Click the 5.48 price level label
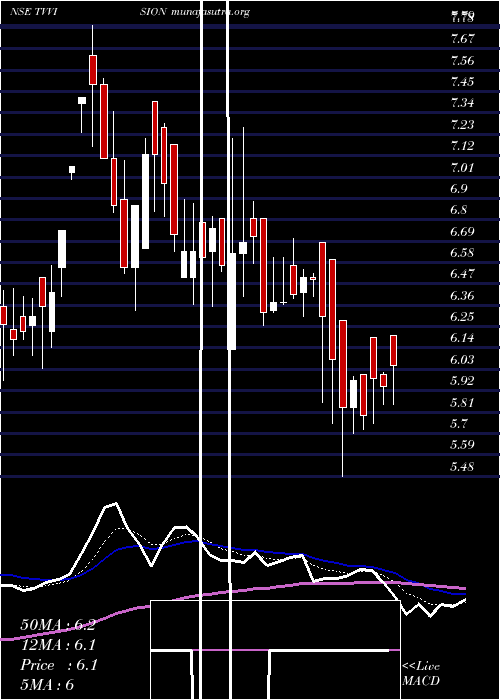Image resolution: width=500 pixels, height=700 pixels. coord(462,467)
